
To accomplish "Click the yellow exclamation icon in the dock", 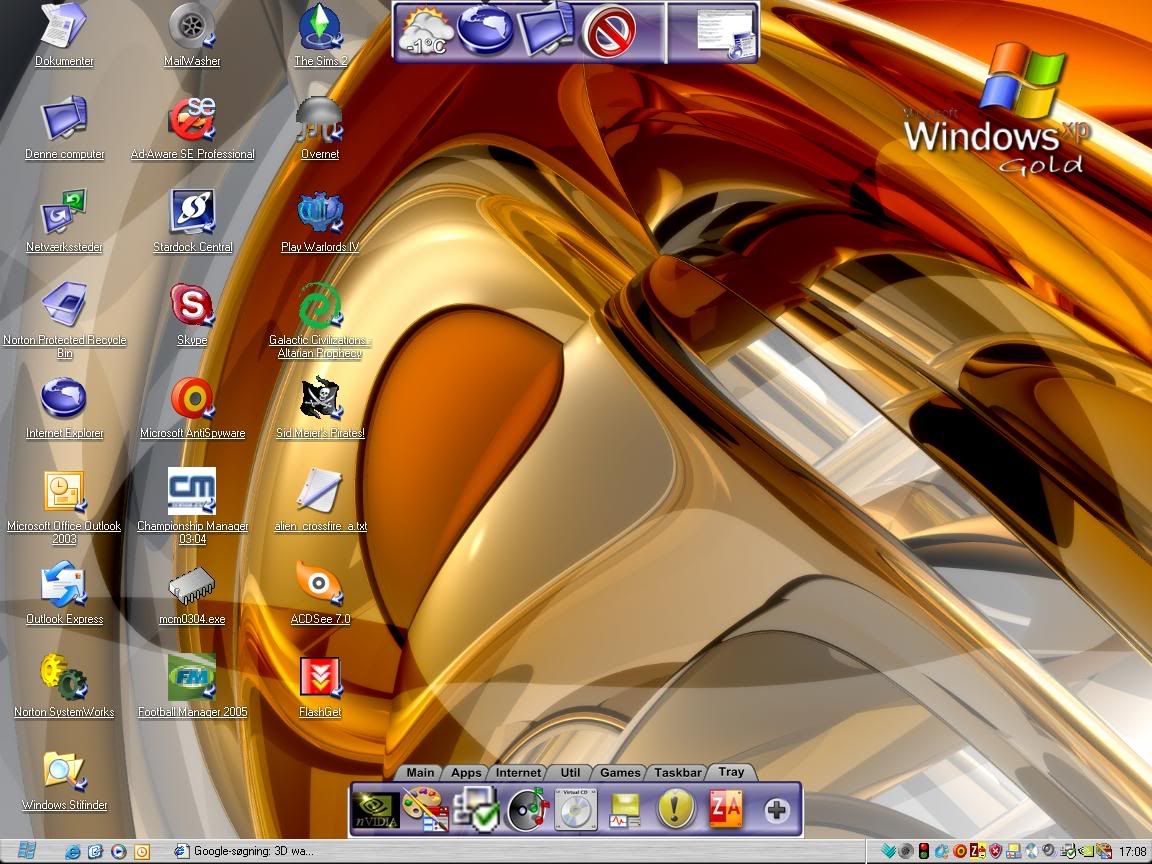I will tap(675, 809).
